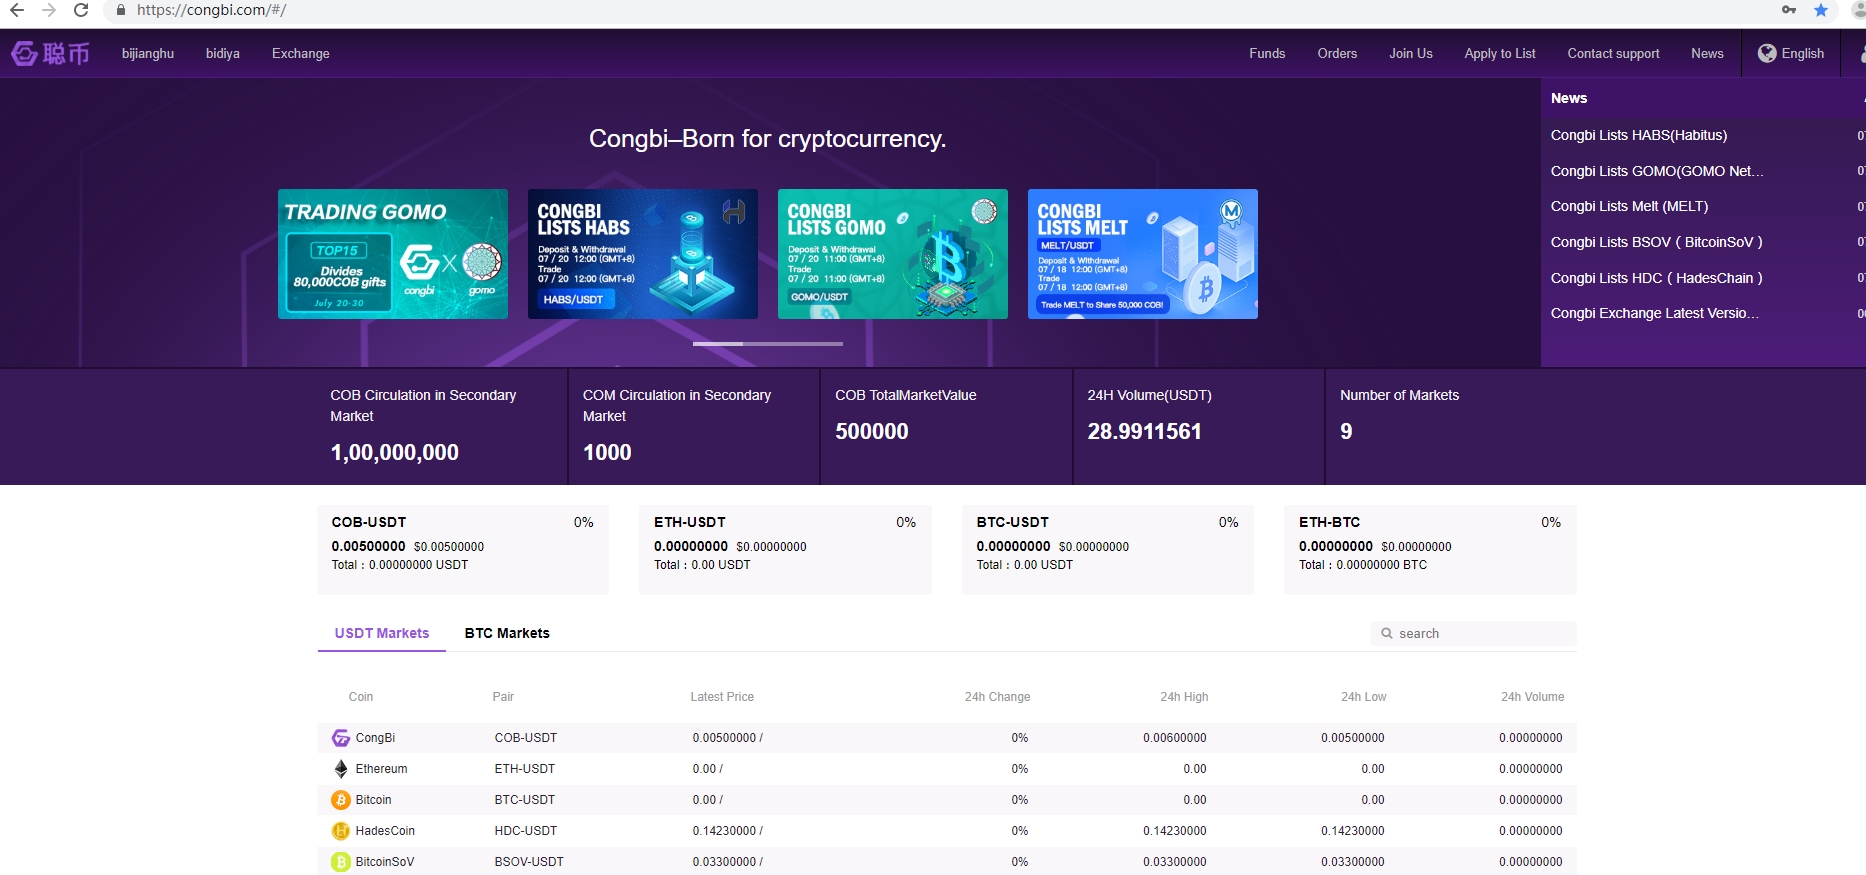Read news Congbi Exchange Latest Version
Image resolution: width=1866 pixels, height=875 pixels.
(1655, 313)
